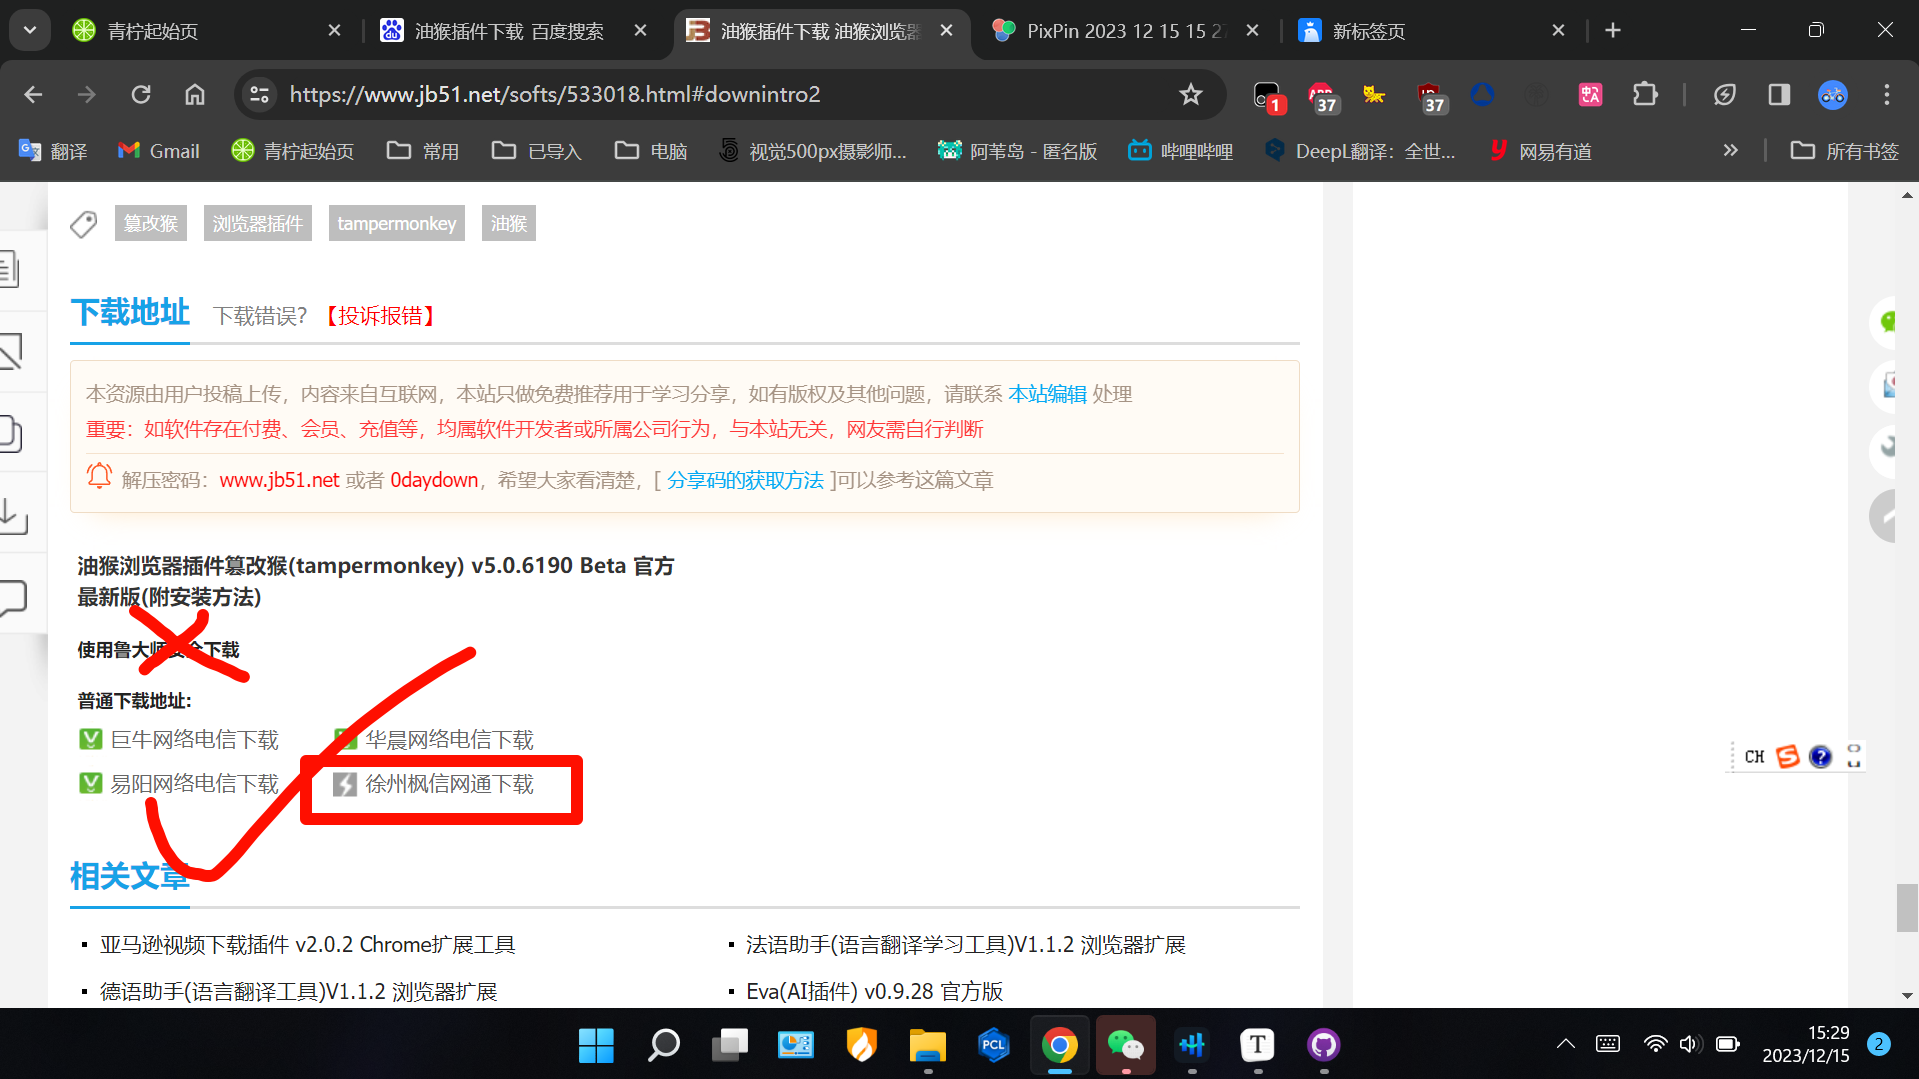Screen dimensions: 1919x1079
Task: Open WeChat from the taskbar
Action: tap(1125, 1045)
